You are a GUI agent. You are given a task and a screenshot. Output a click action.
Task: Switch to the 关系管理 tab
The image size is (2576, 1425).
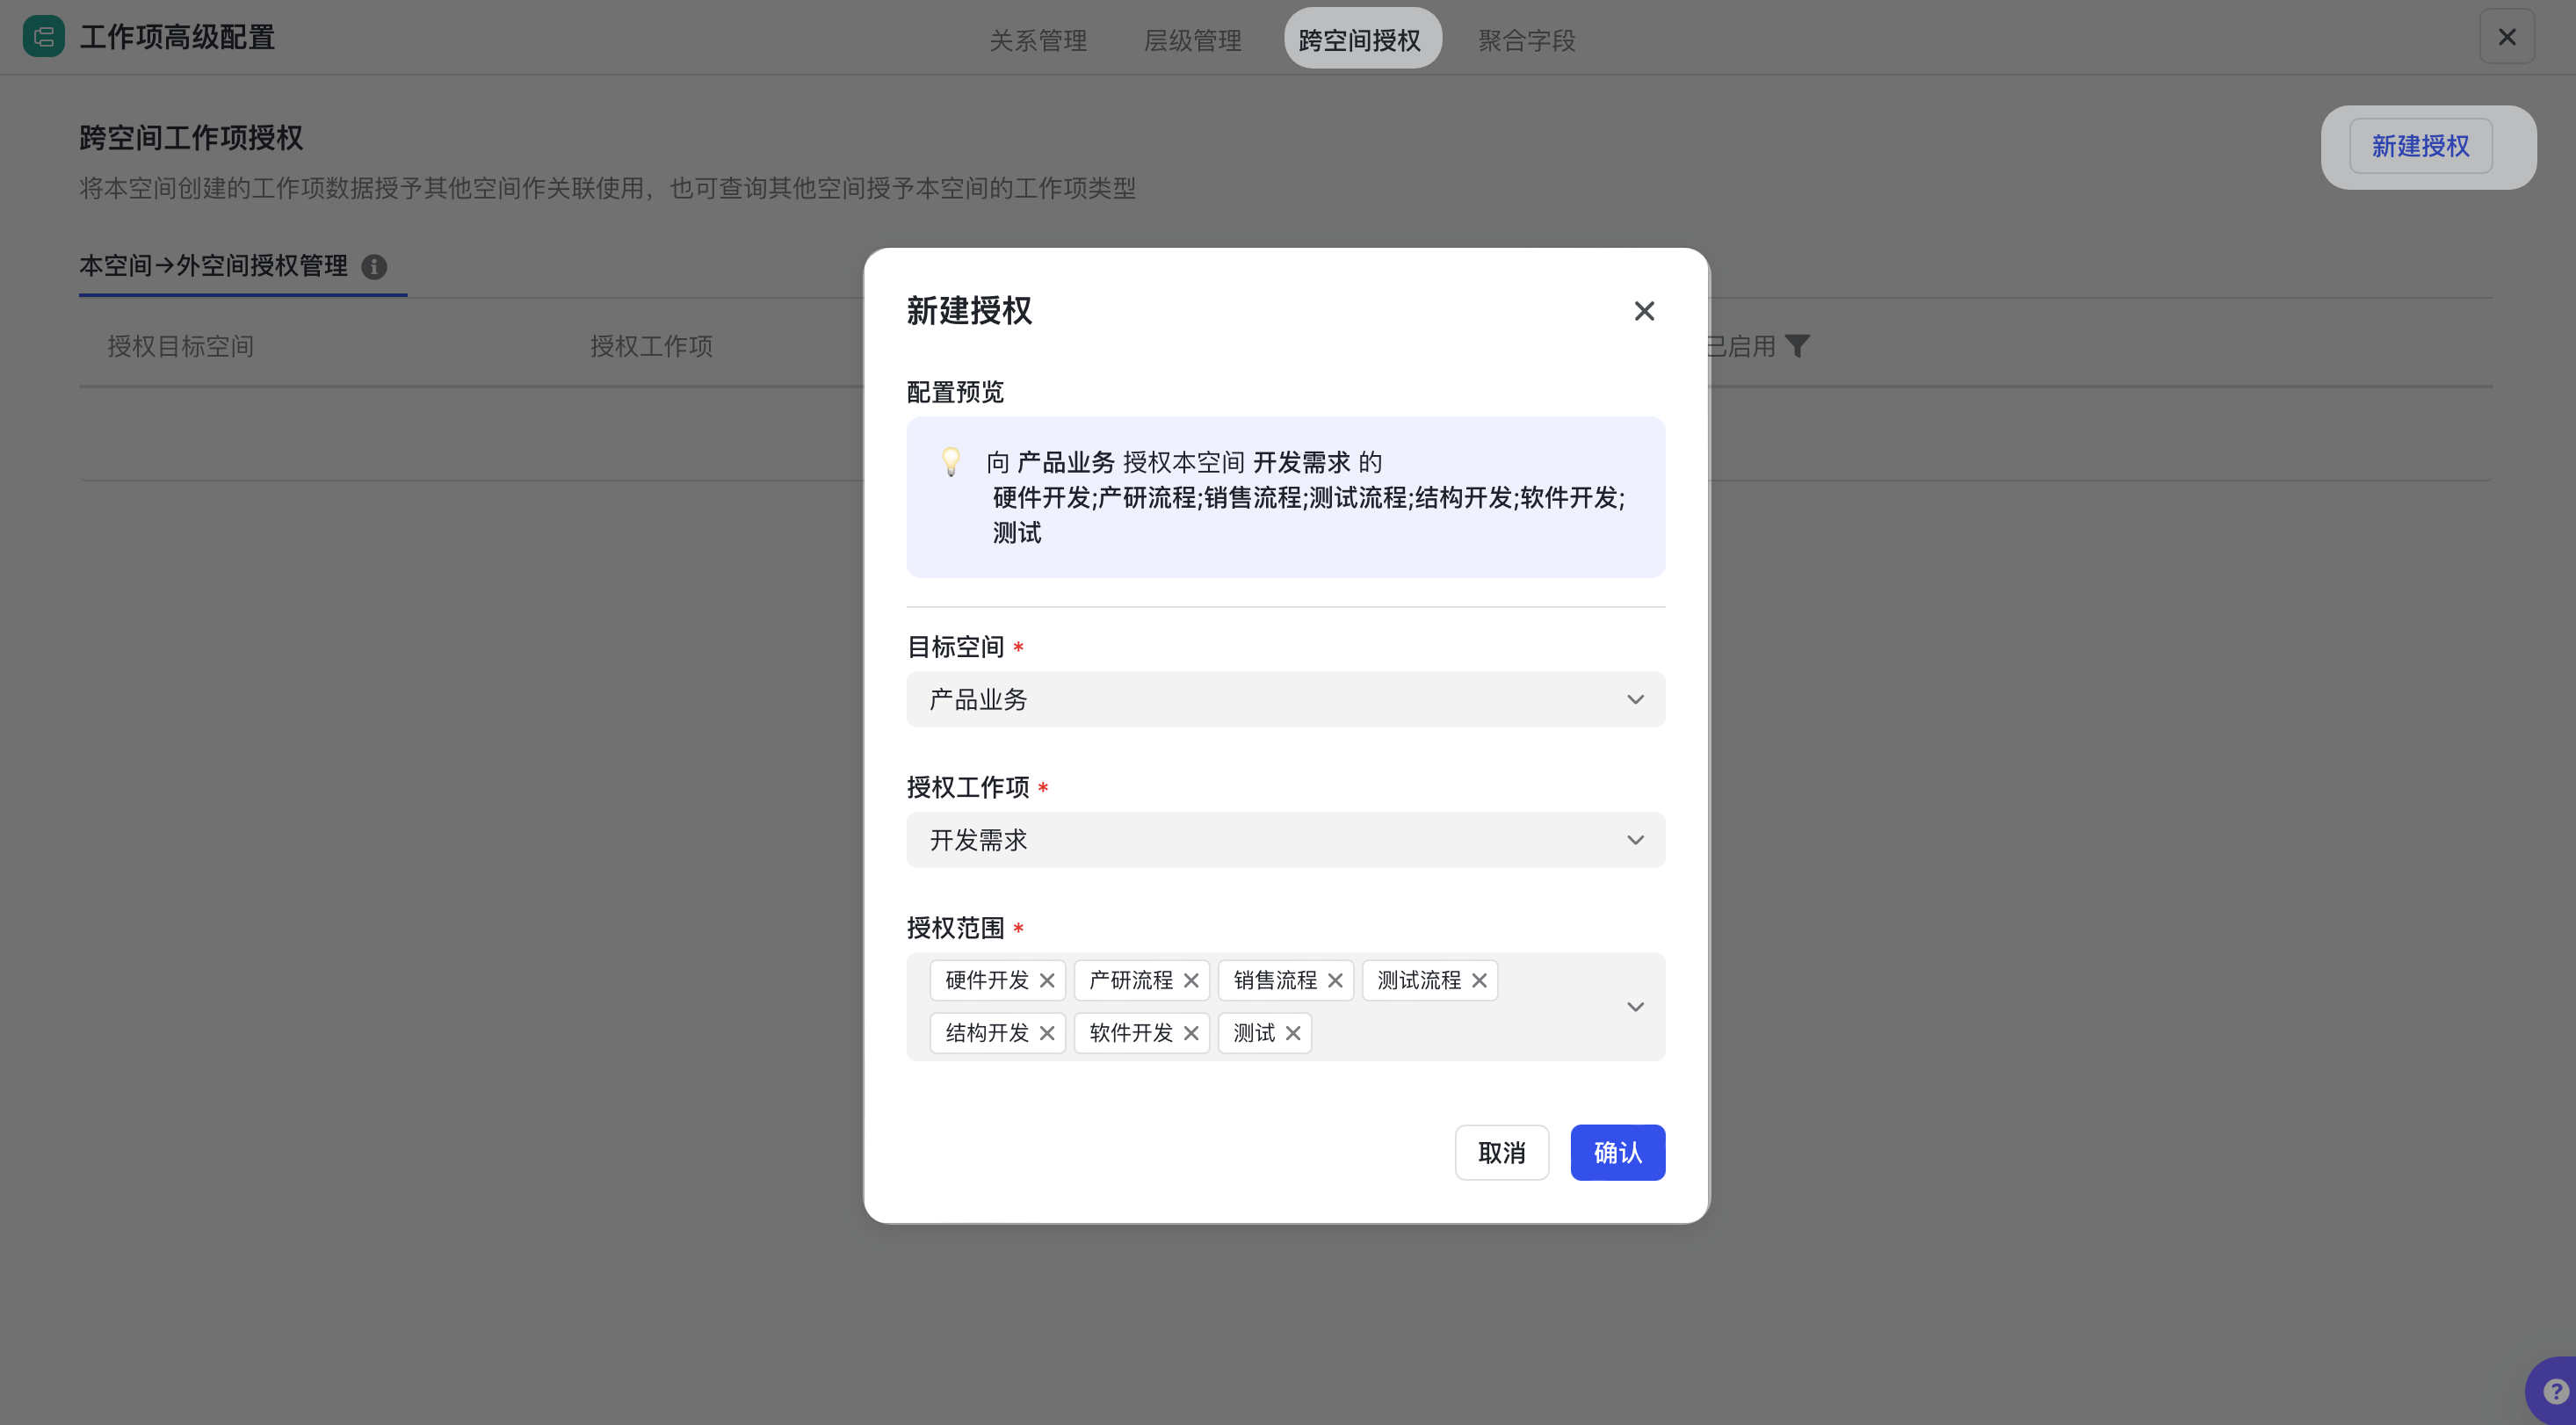tap(1038, 40)
